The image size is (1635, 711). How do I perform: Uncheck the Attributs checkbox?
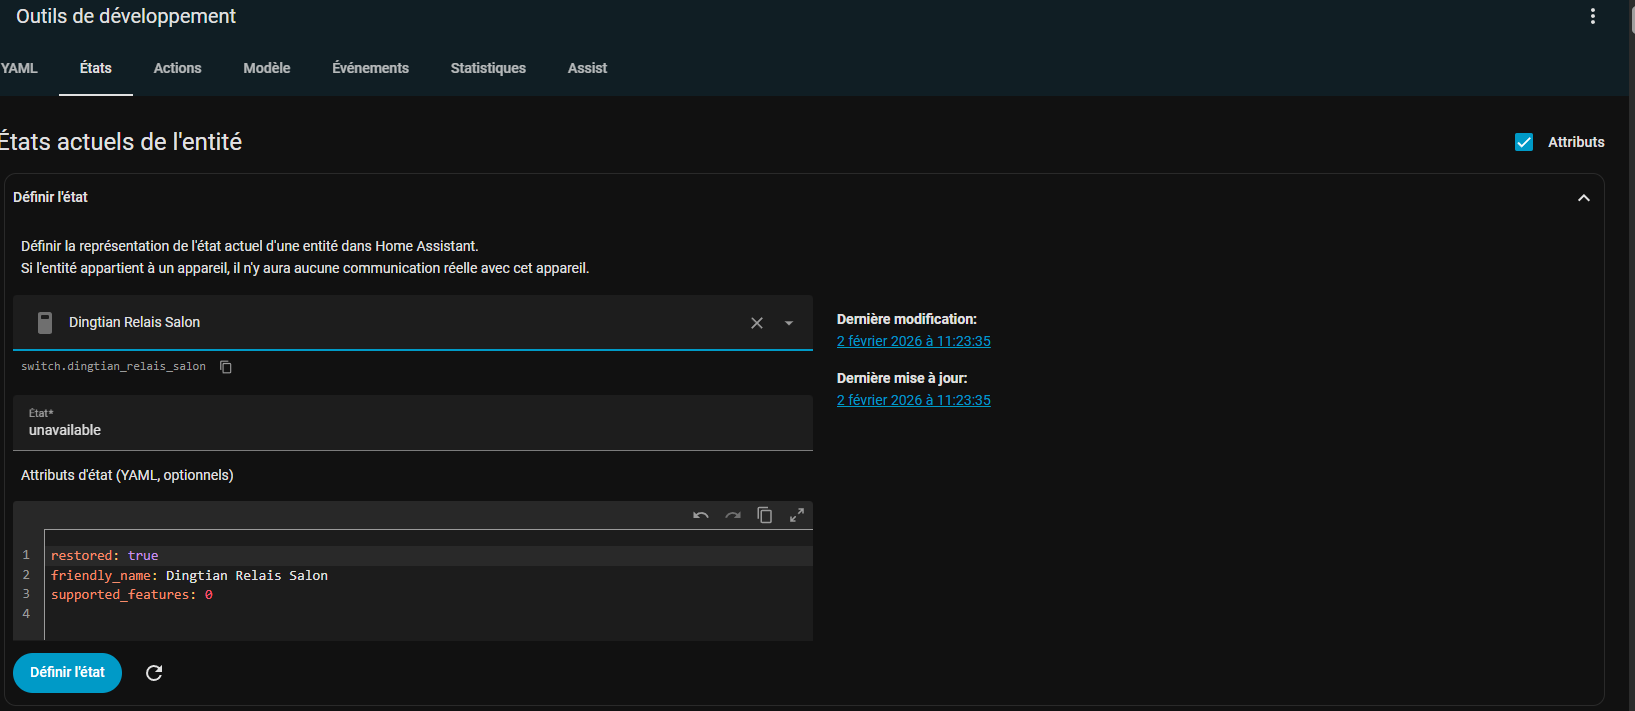(1524, 142)
